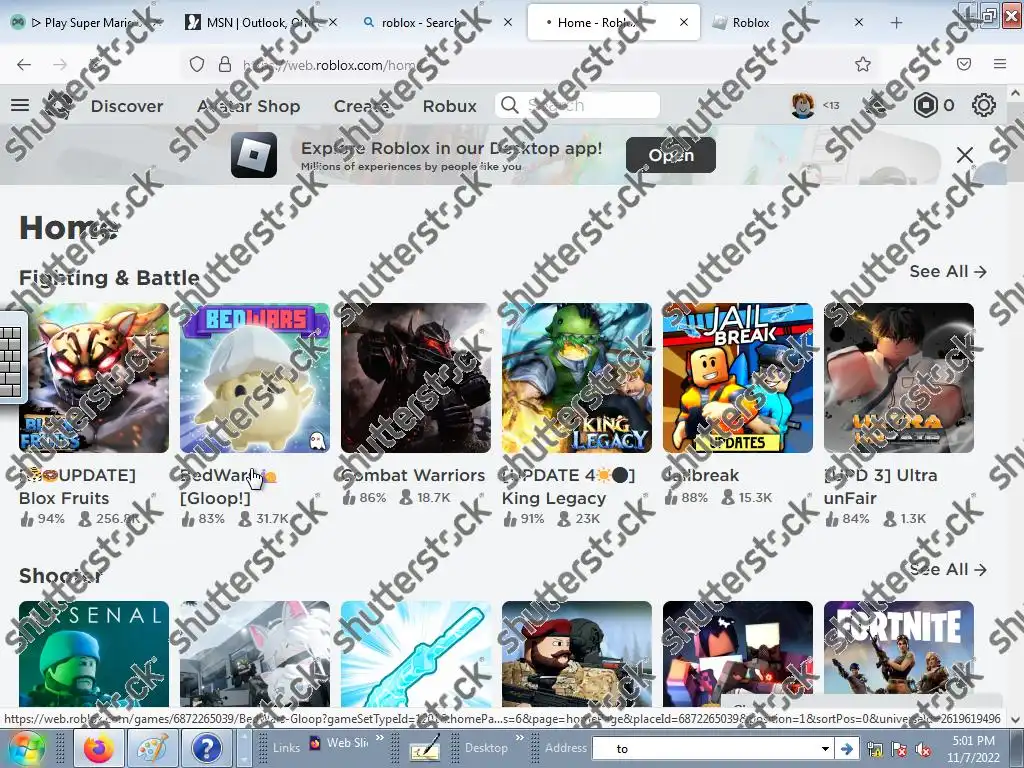Switch to the MSN Outlook tab
This screenshot has width=1024, height=768.
(x=261, y=22)
